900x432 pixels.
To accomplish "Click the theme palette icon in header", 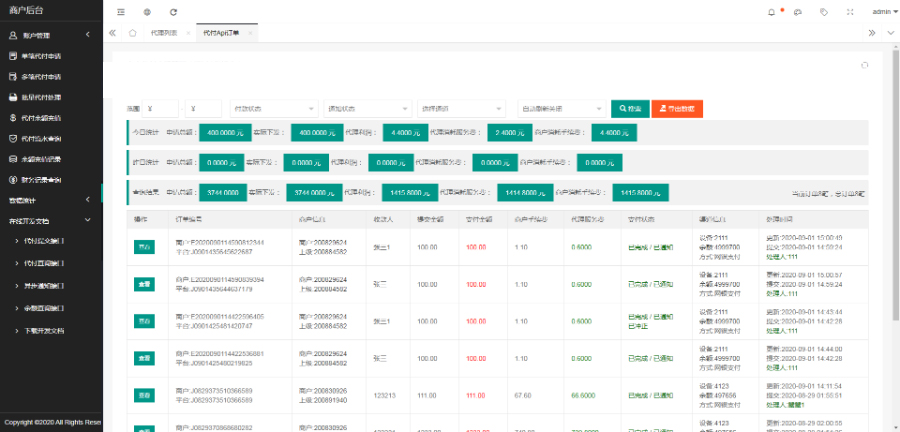I will pyautogui.click(x=797, y=12).
